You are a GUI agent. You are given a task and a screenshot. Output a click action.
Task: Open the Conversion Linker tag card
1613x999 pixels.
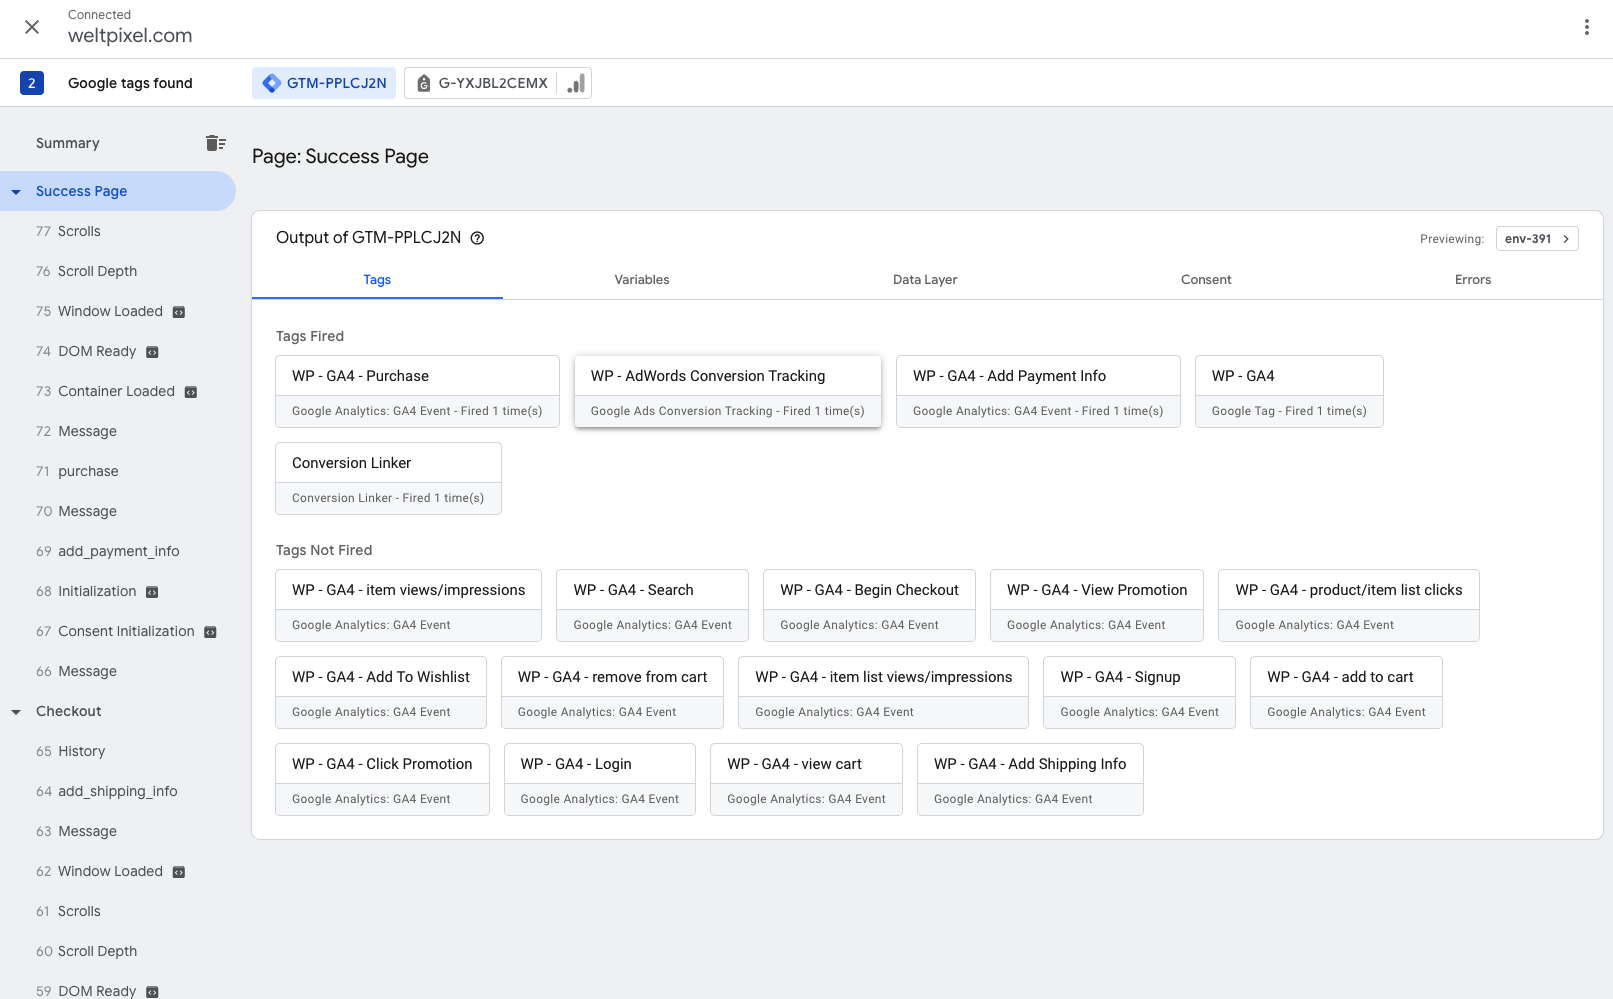click(388, 478)
